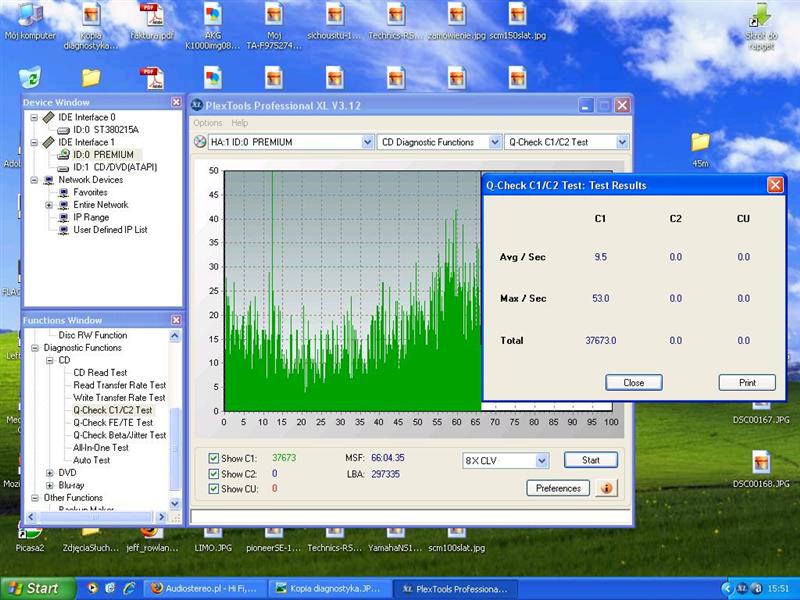This screenshot has height=600, width=800.
Task: Select the Read Transfer Rate Test function
Action: (119, 385)
